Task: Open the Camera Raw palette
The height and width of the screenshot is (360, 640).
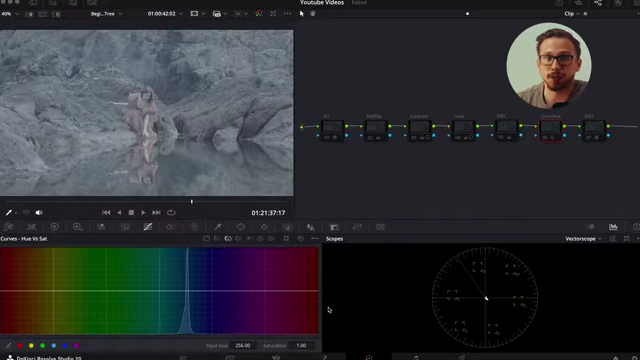Action: coord(8,227)
